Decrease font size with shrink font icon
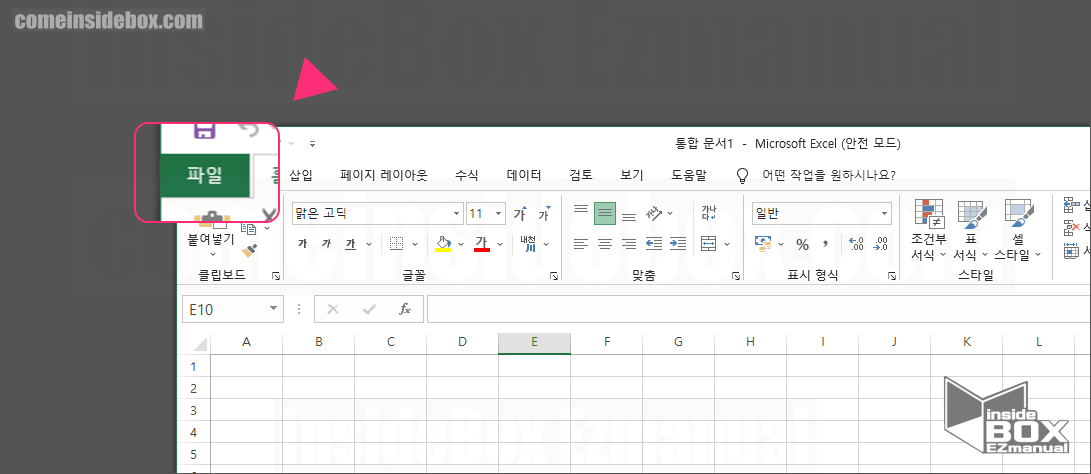The height and width of the screenshot is (474, 1091). [x=544, y=214]
